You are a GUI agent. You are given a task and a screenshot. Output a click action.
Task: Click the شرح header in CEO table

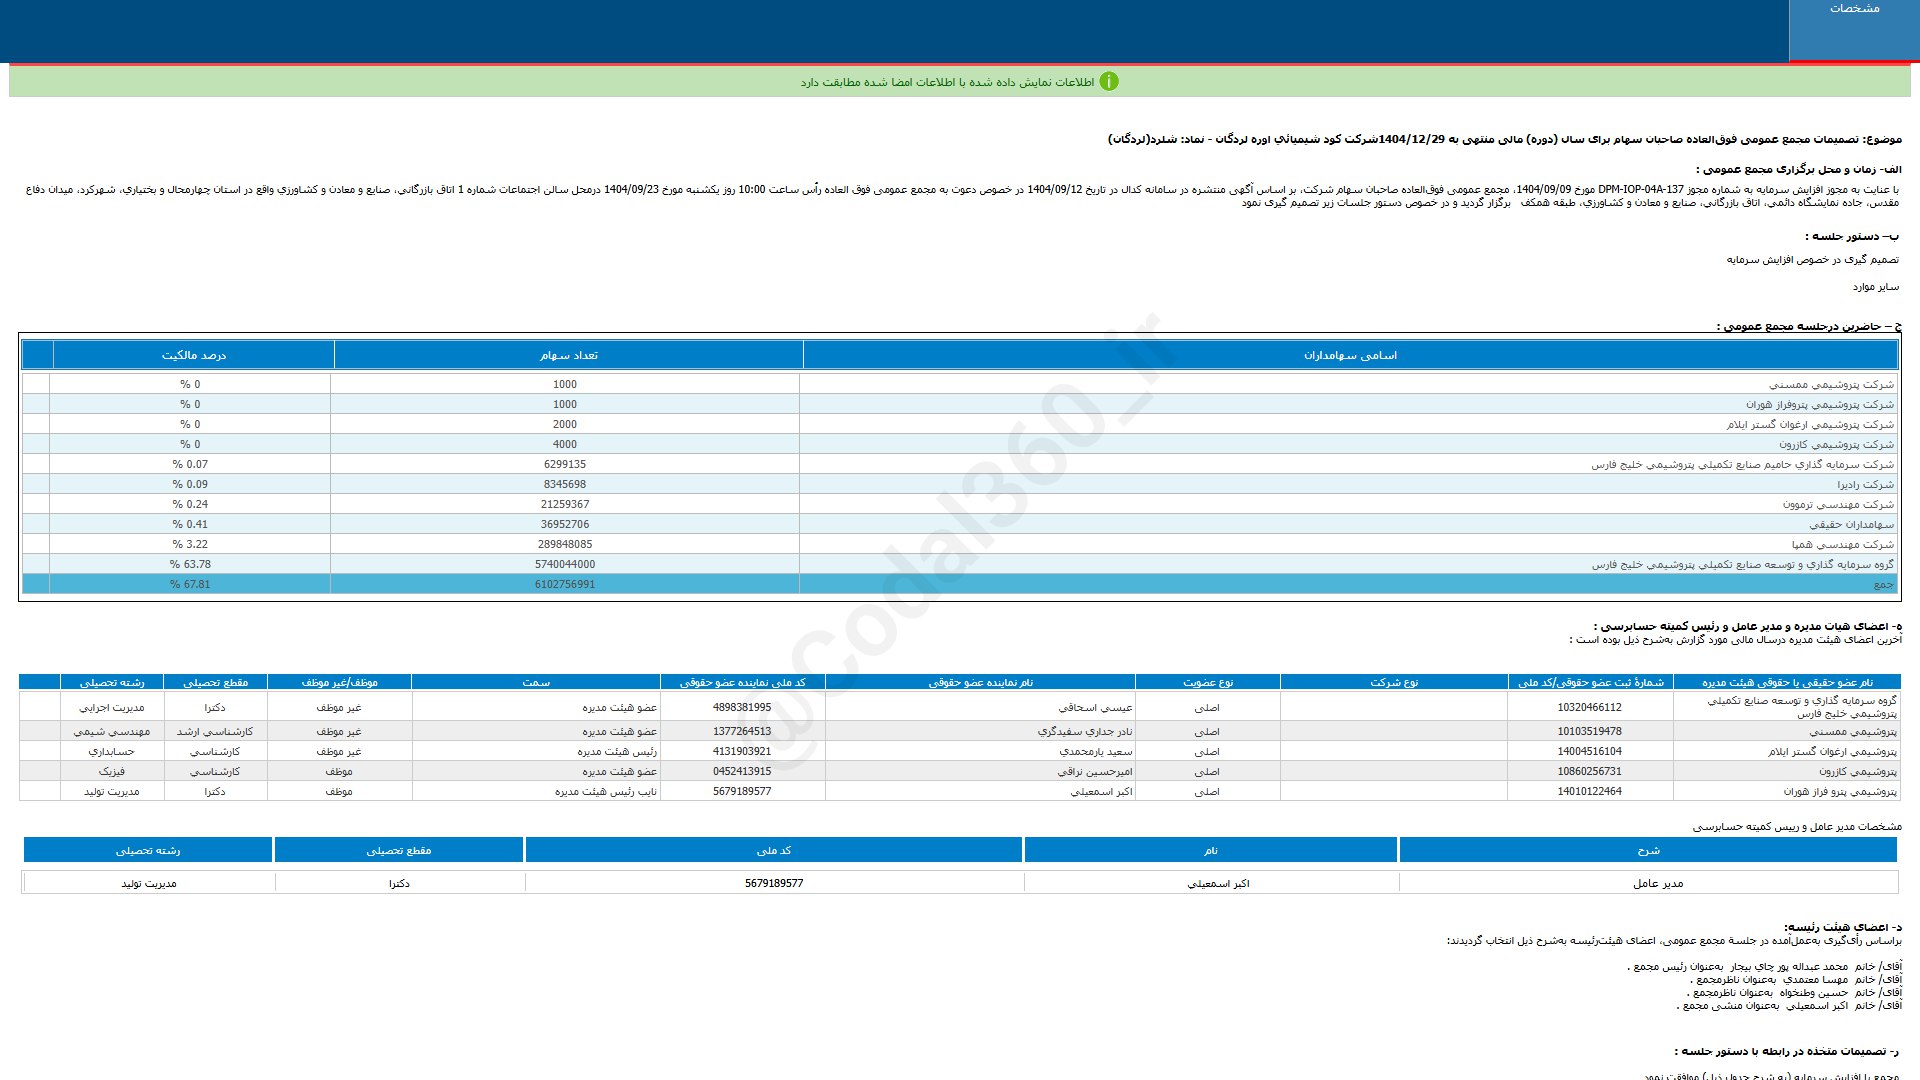(1648, 850)
